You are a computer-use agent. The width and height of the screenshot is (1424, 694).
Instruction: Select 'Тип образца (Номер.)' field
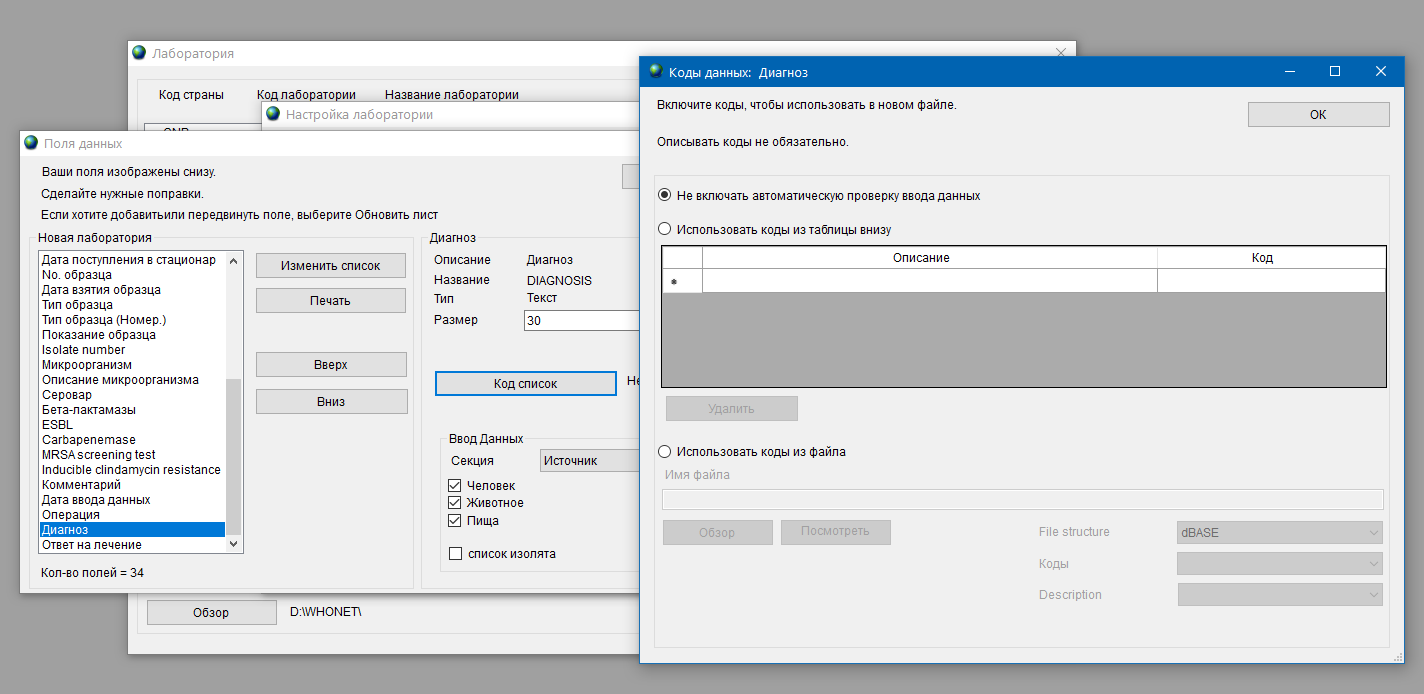(133, 320)
